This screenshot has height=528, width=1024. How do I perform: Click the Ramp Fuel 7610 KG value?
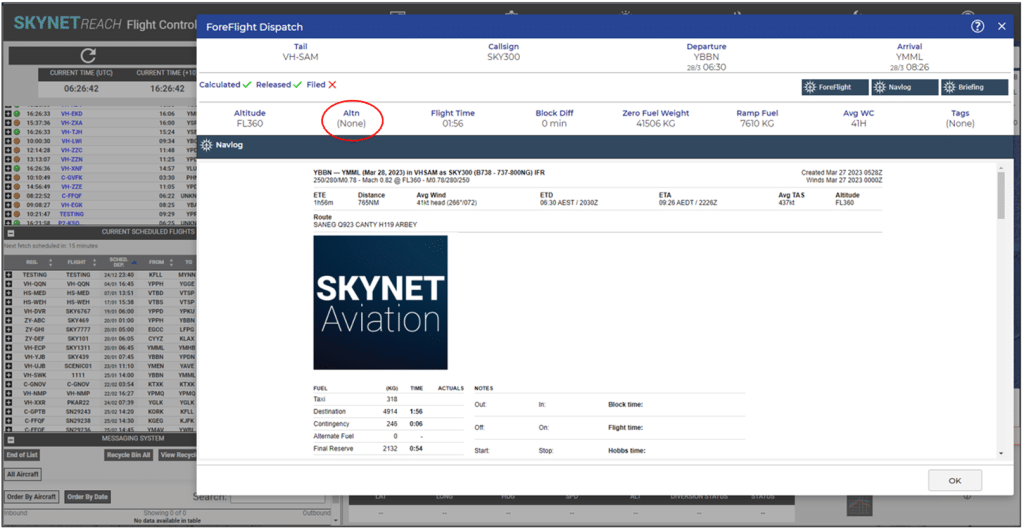click(x=758, y=124)
